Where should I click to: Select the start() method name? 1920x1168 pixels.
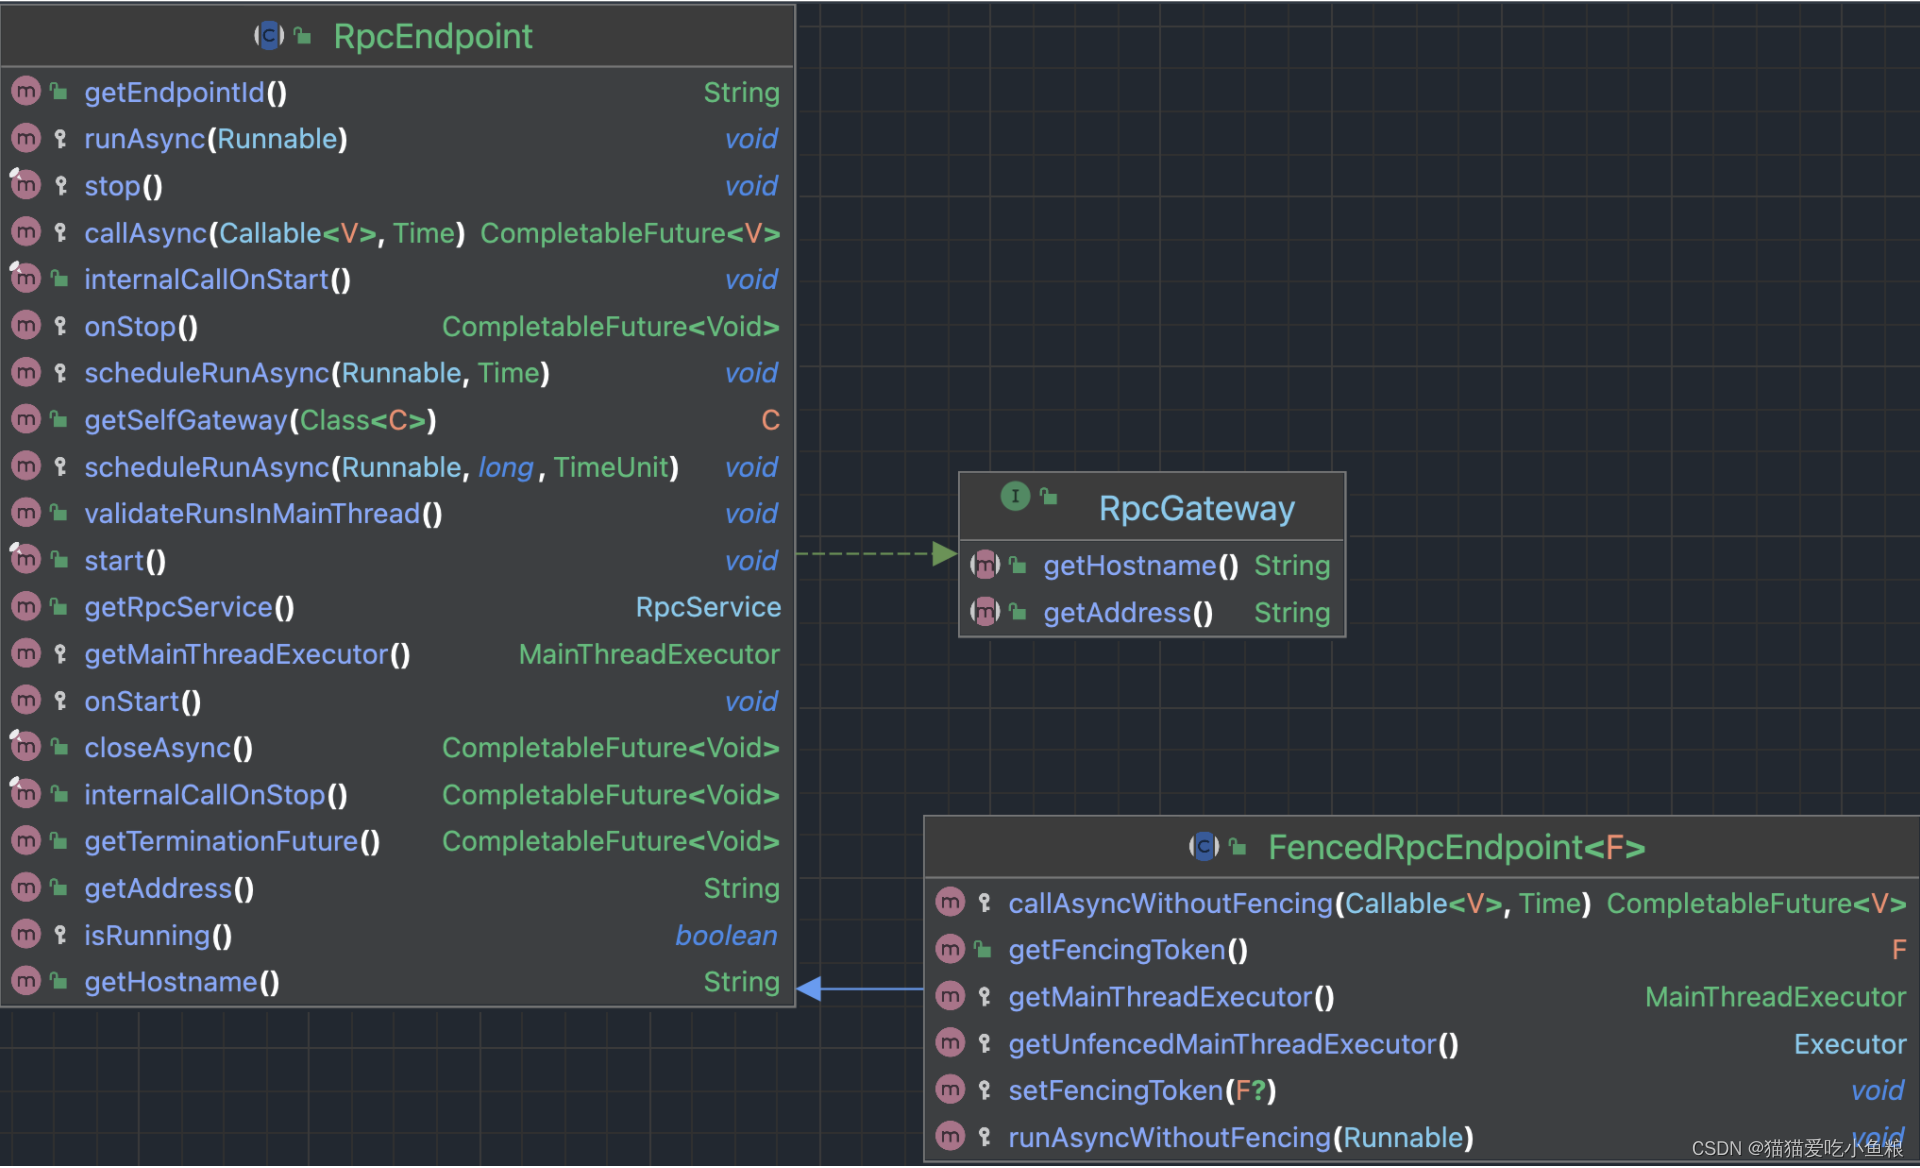point(125,560)
